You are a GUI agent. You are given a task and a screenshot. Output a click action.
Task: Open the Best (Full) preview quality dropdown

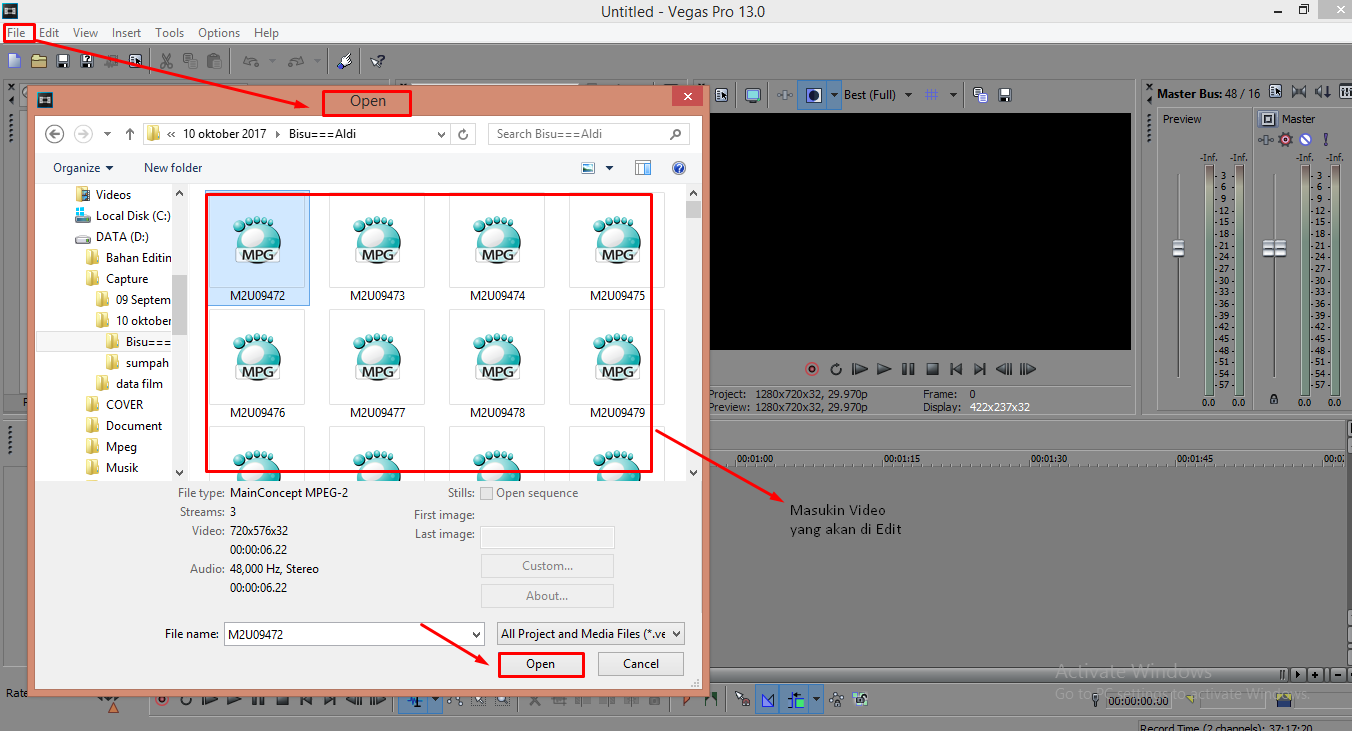pos(878,94)
